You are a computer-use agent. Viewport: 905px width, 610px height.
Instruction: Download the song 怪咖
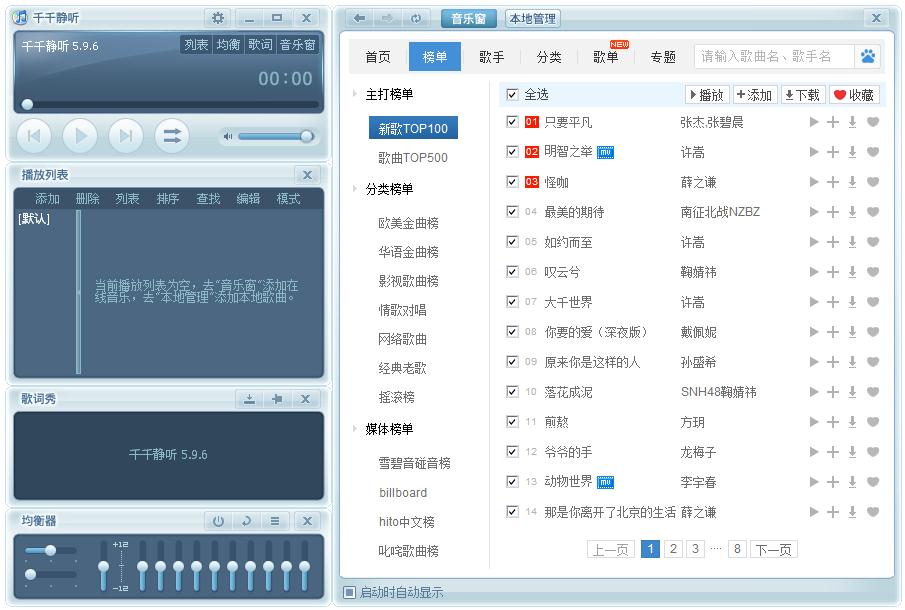[x=852, y=182]
